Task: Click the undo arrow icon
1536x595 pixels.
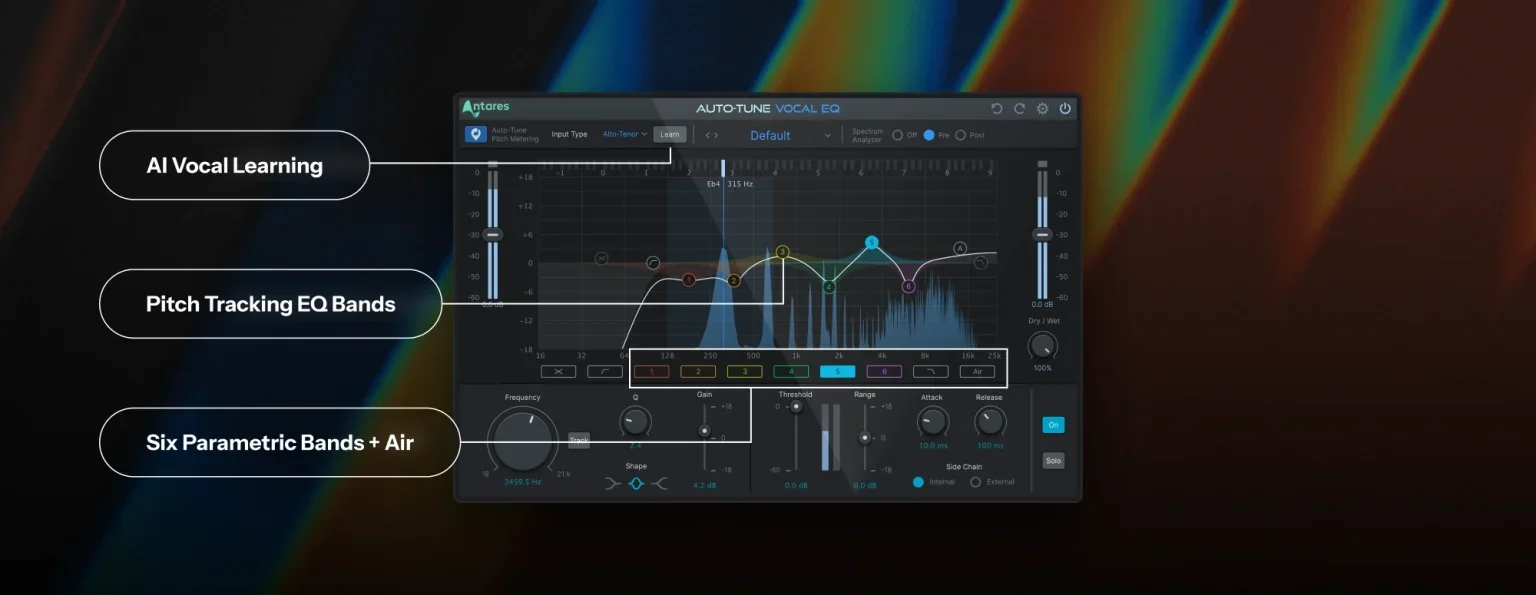Action: coord(996,108)
